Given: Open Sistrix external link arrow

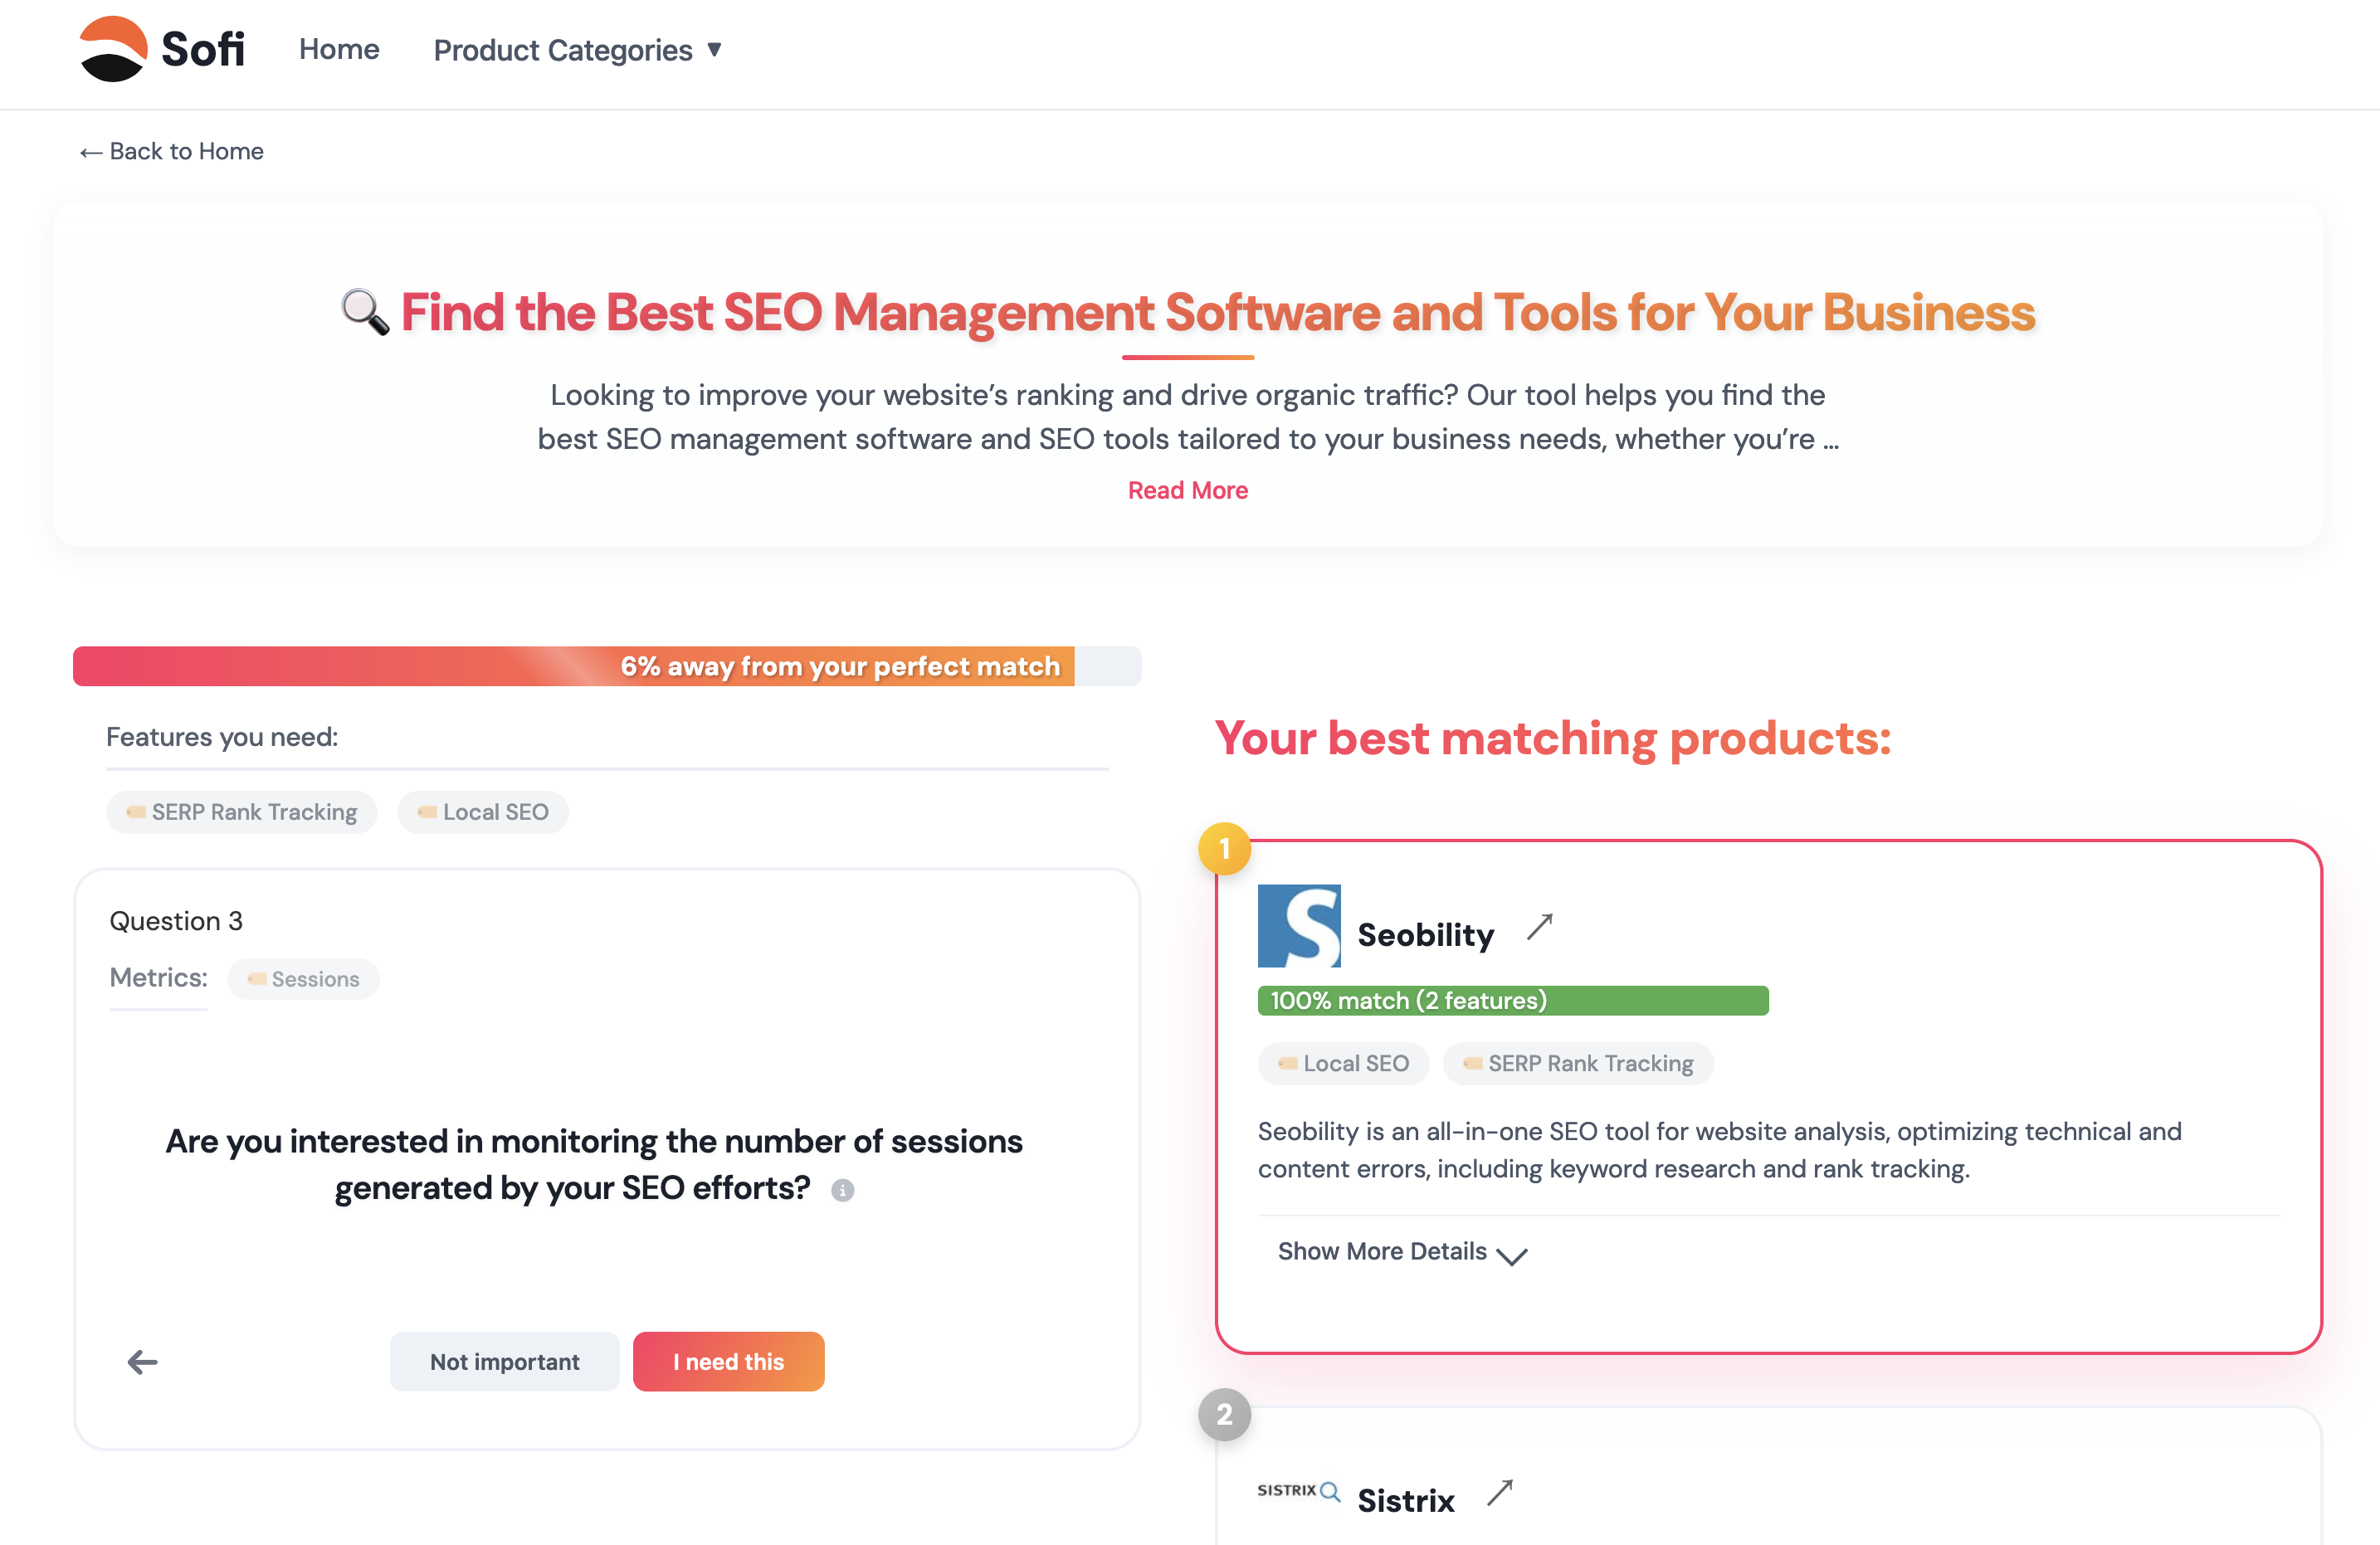Looking at the screenshot, I should tap(1499, 1493).
